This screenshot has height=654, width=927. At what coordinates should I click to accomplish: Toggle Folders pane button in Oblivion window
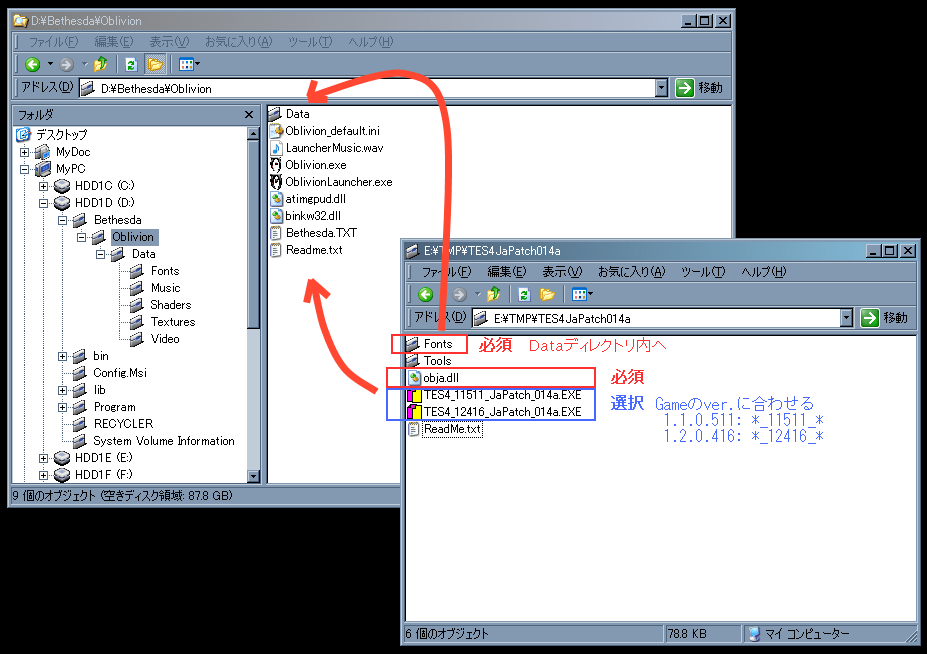(155, 64)
